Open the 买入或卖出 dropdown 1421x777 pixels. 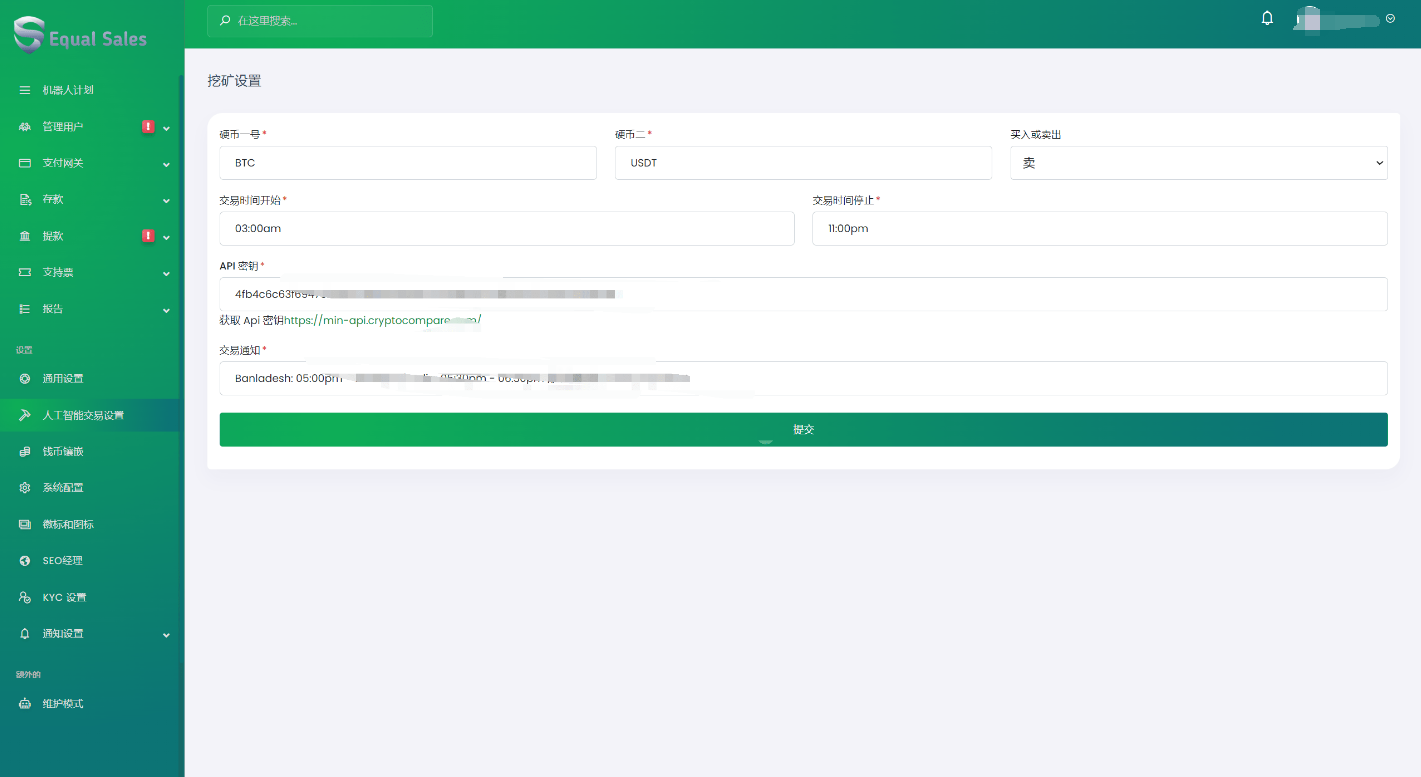point(1198,163)
